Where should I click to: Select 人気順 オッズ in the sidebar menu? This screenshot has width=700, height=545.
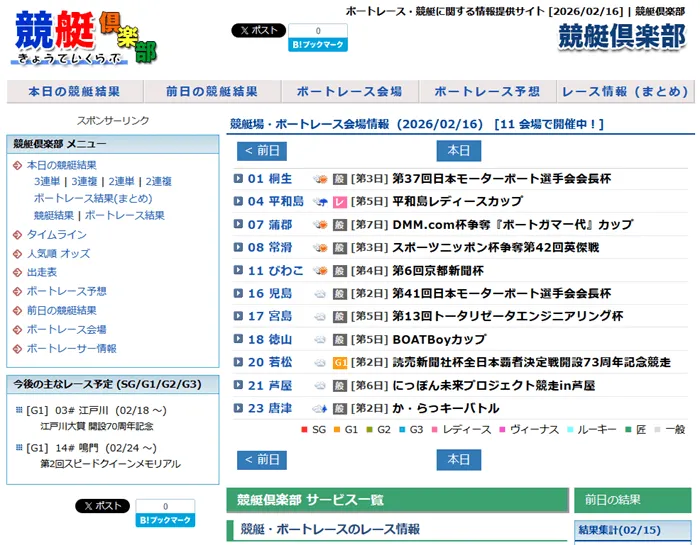pyautogui.click(x=58, y=254)
